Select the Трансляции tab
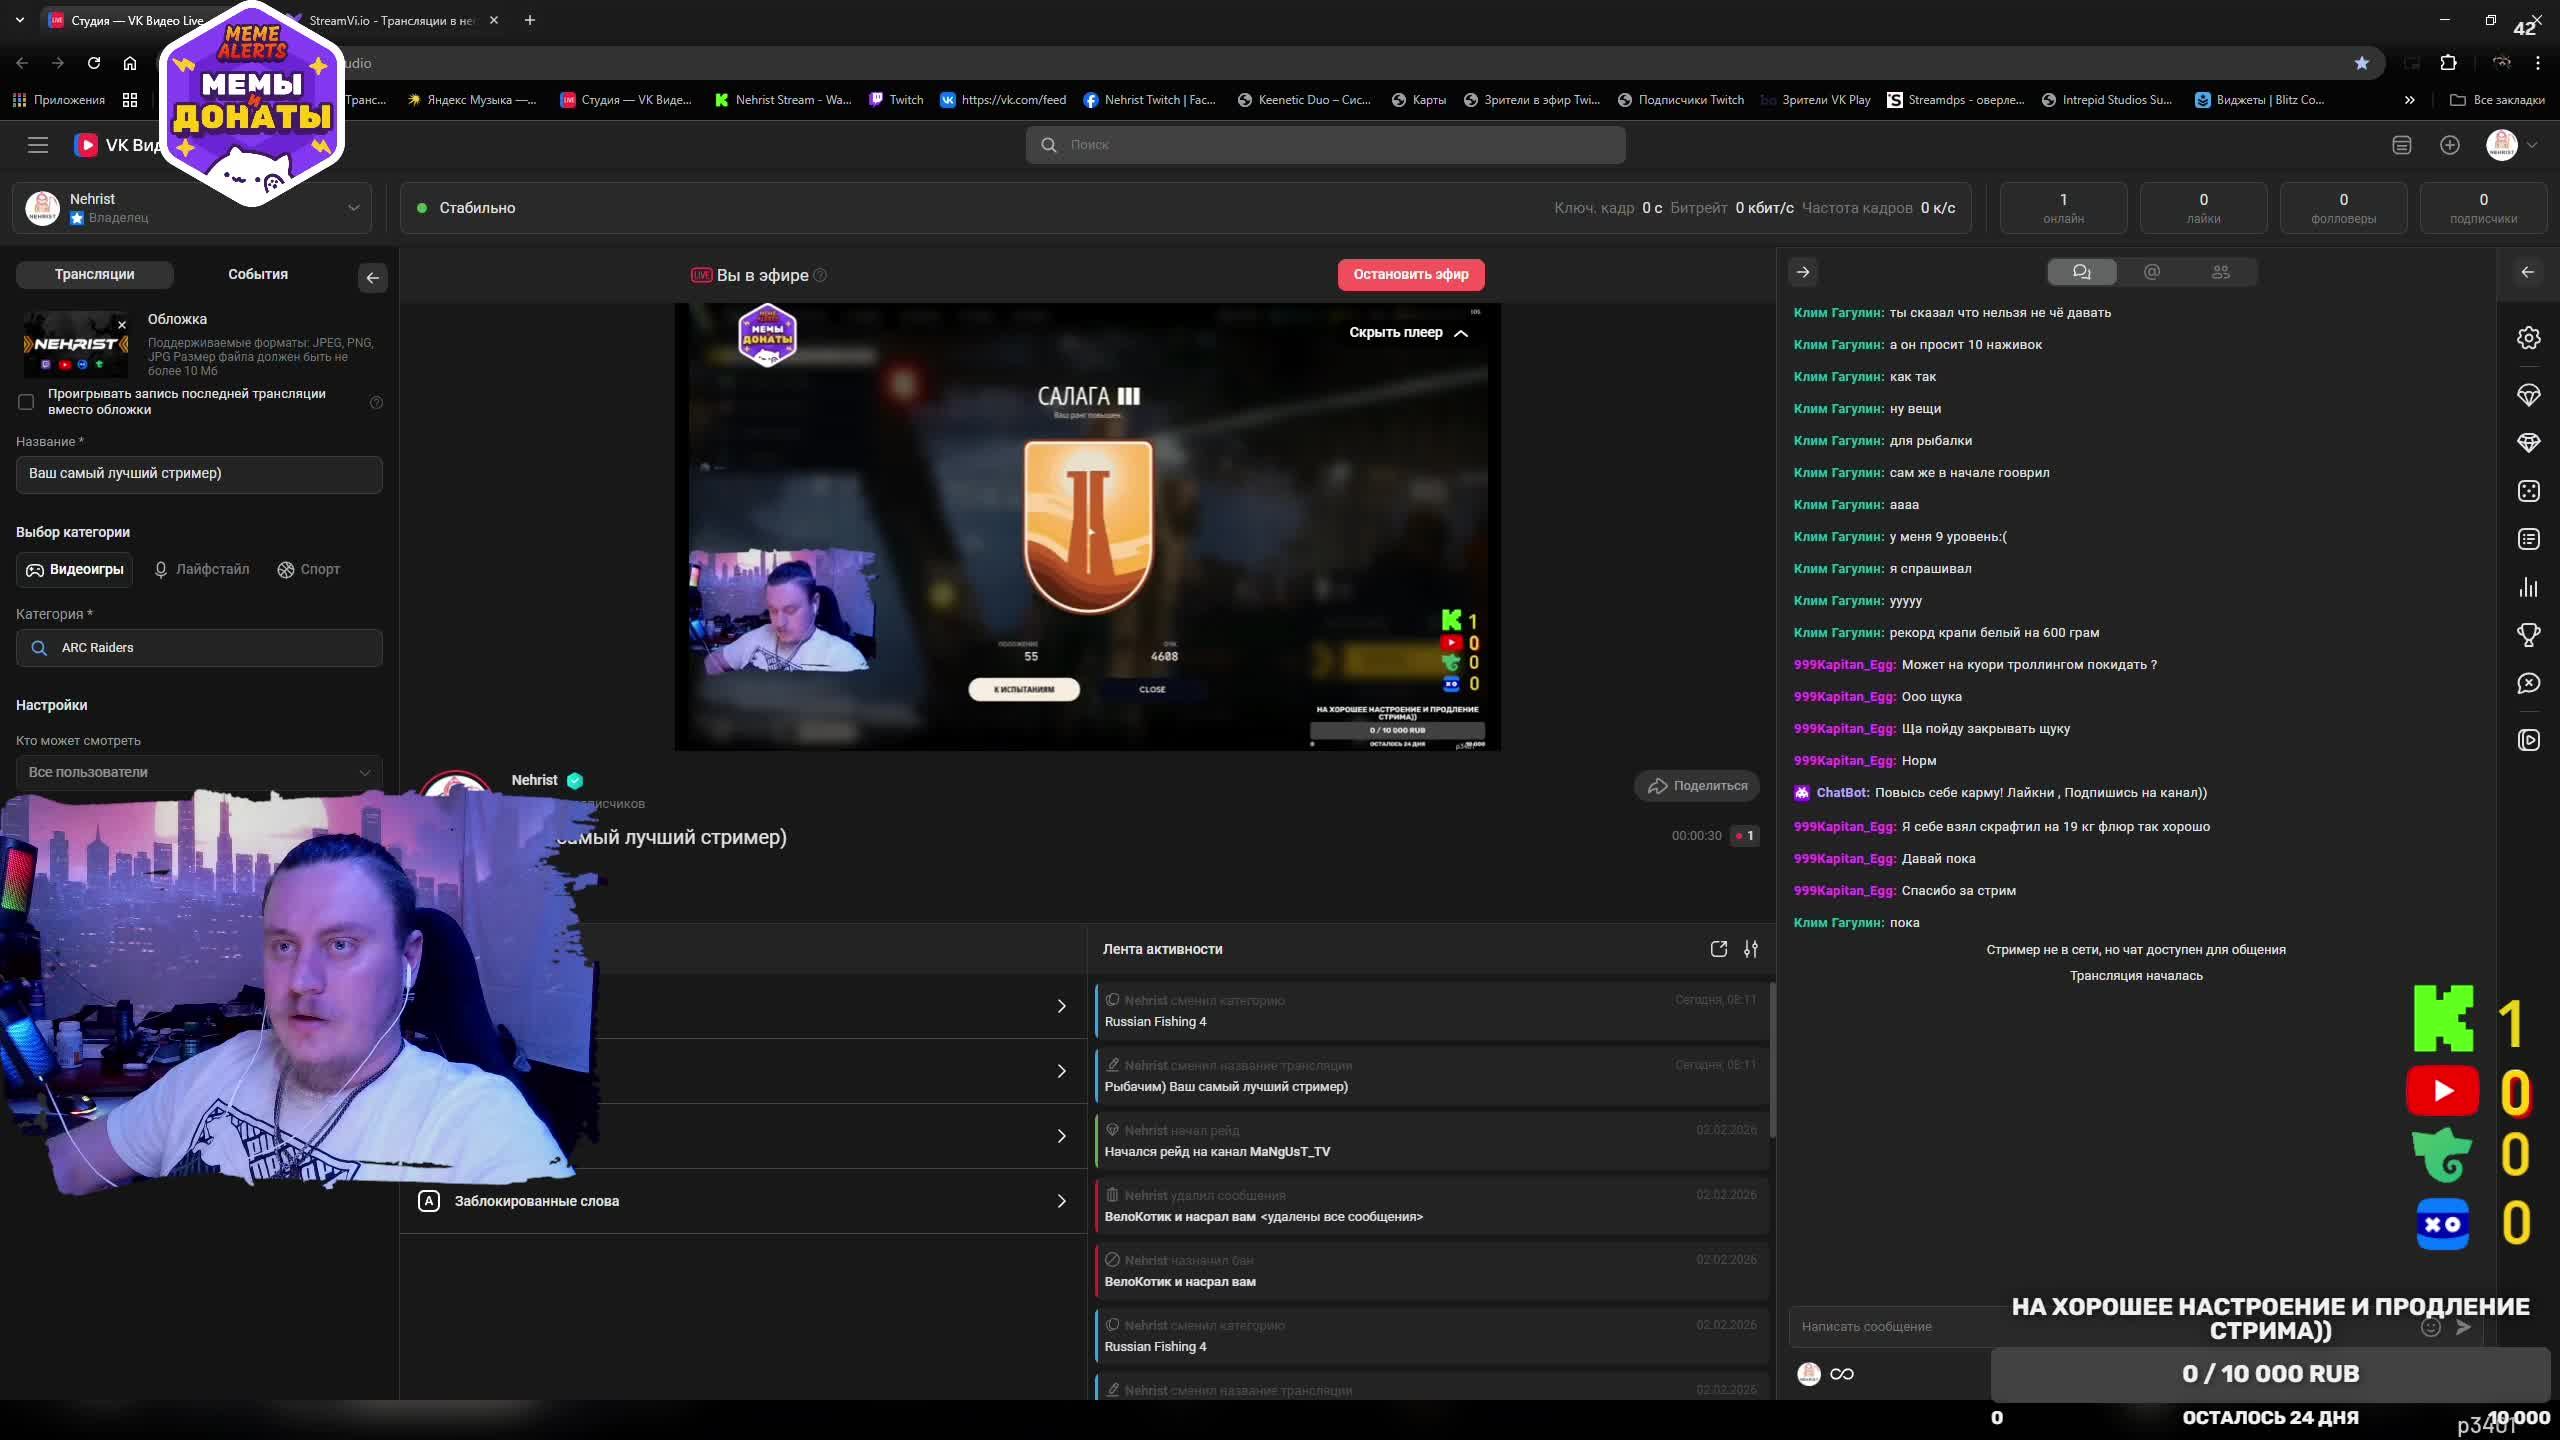Screen dimensions: 2560x1440 95,274
